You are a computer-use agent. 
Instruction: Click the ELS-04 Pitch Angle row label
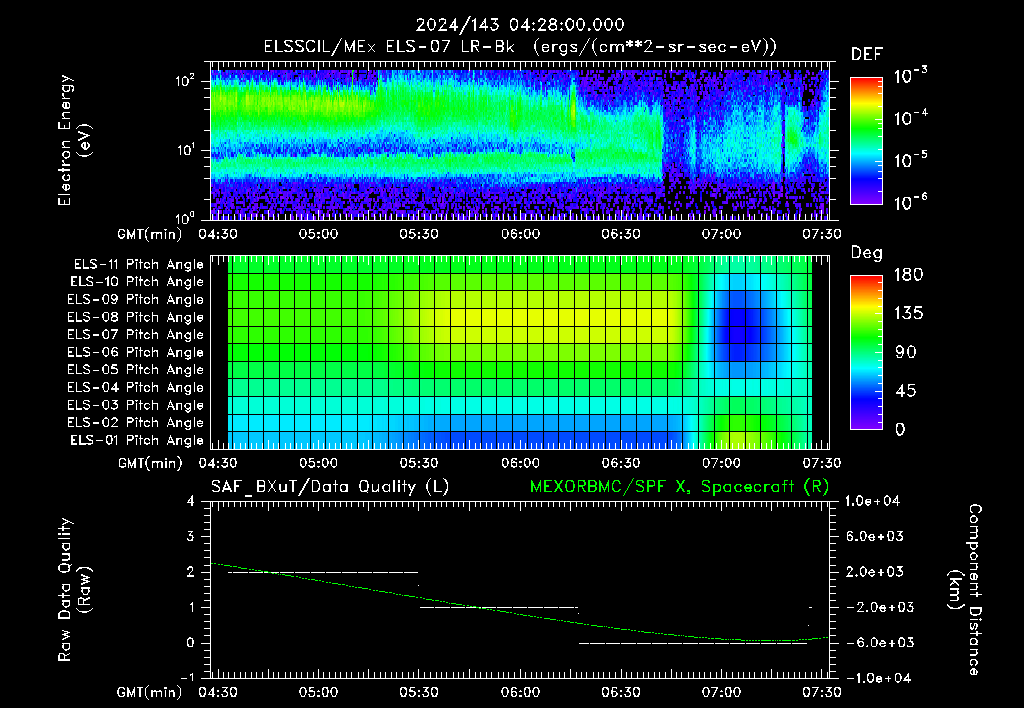[136, 387]
